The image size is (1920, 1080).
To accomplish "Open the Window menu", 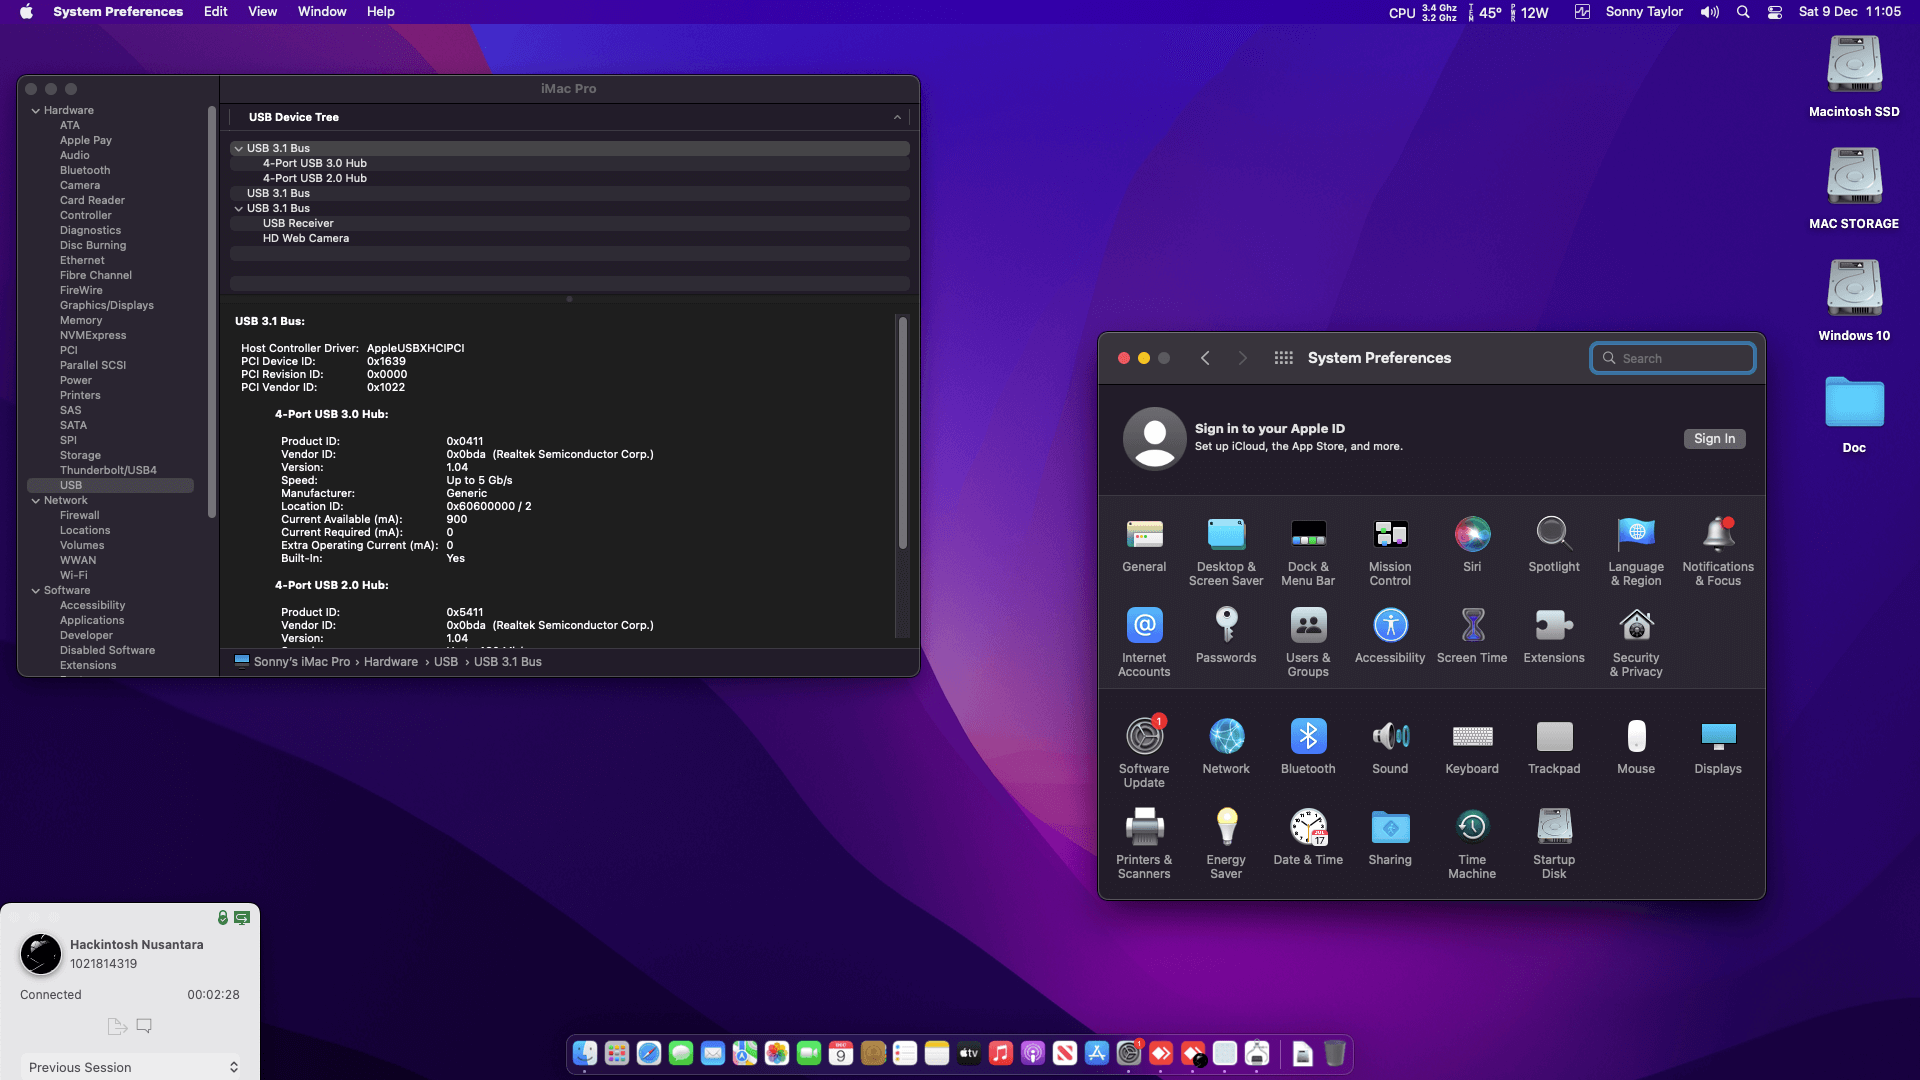I will tap(322, 12).
